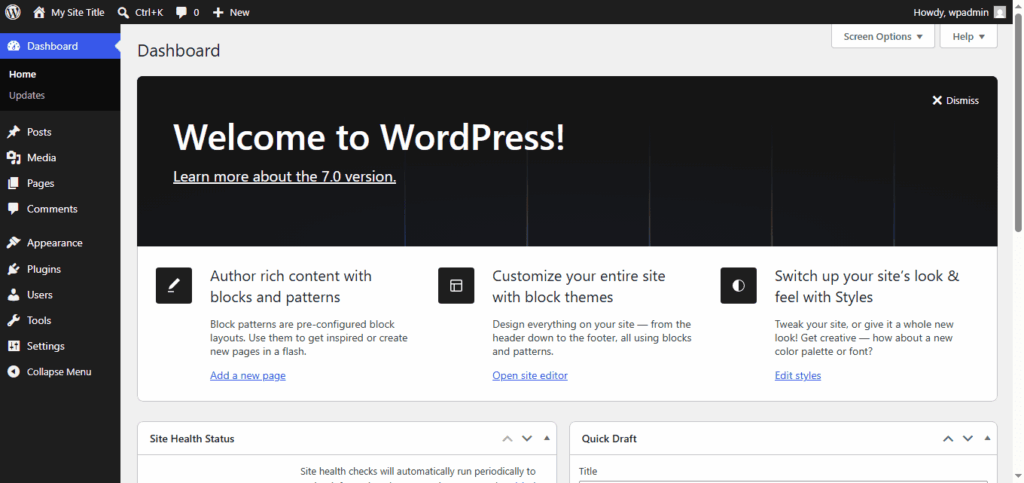
Task: Click Open site editor link
Action: [x=530, y=375]
